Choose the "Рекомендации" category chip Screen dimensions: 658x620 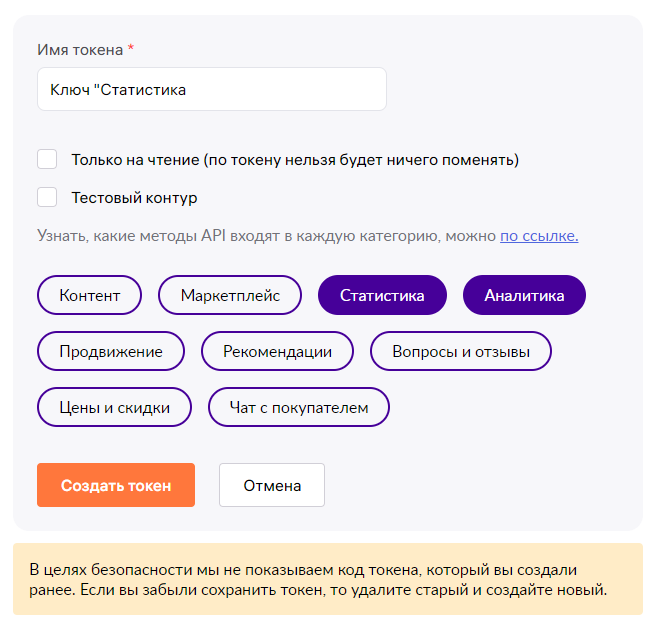pyautogui.click(x=278, y=351)
